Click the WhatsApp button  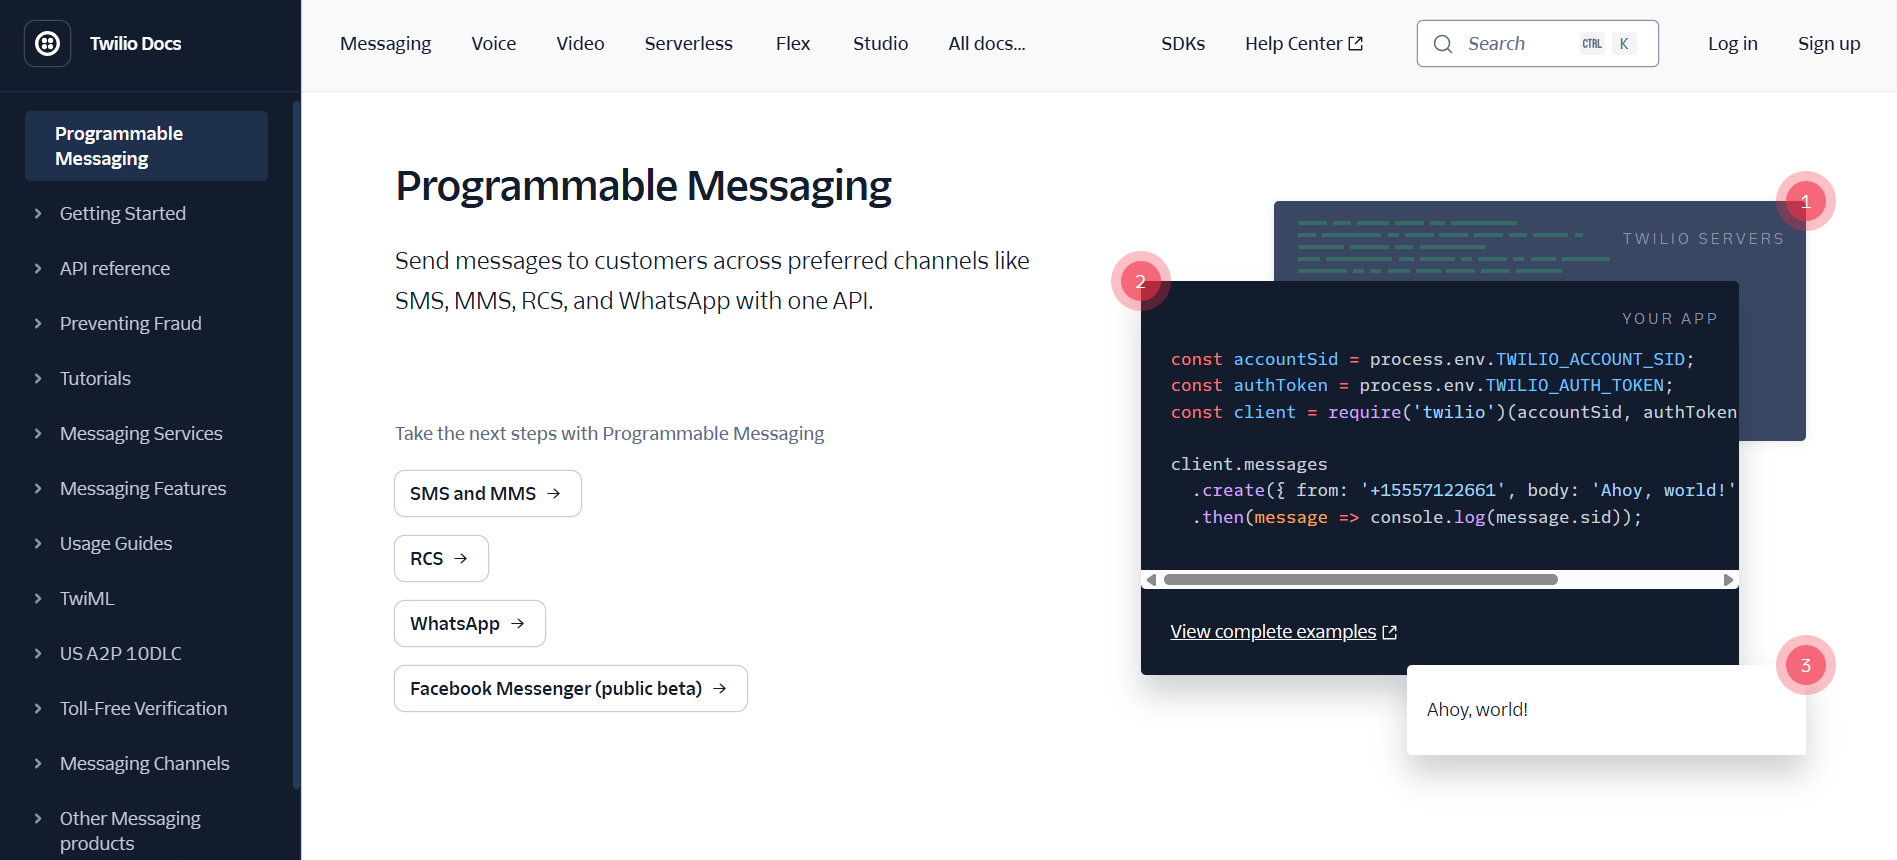tap(470, 624)
